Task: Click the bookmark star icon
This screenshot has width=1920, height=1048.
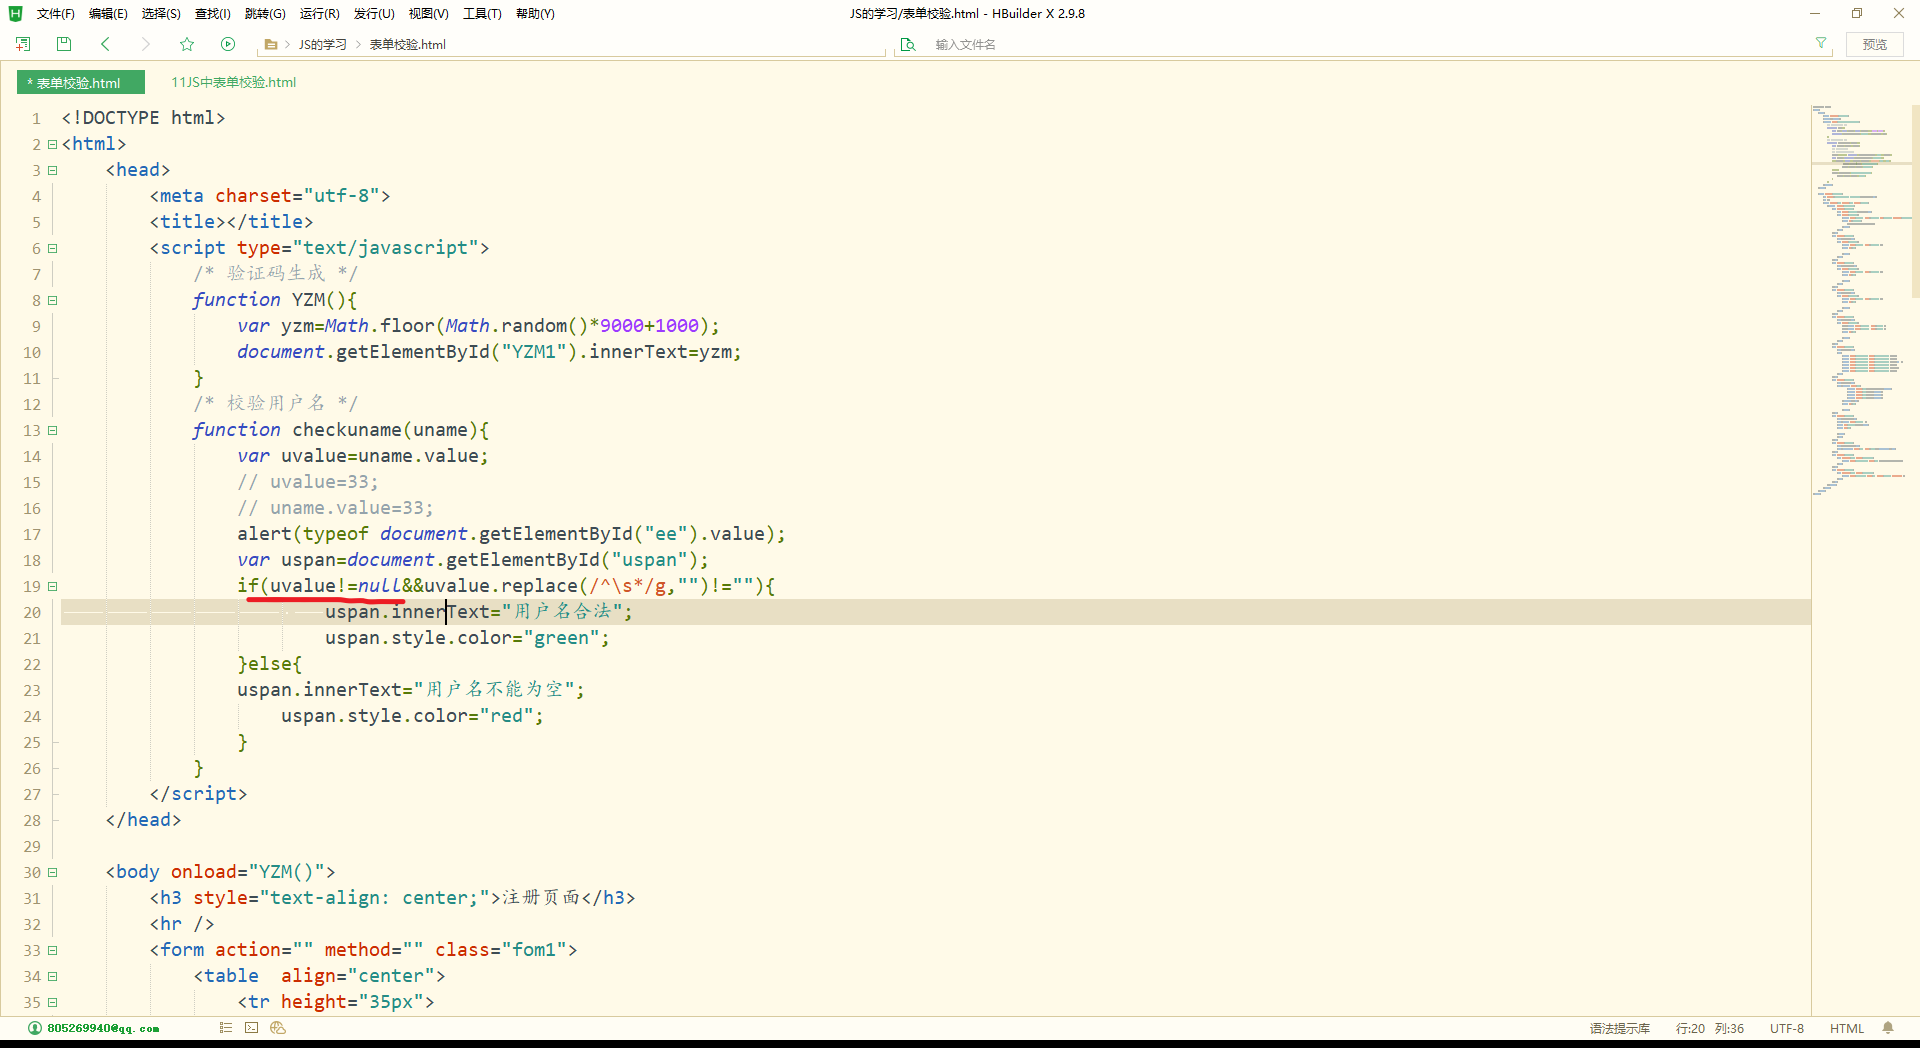Action: click(187, 44)
